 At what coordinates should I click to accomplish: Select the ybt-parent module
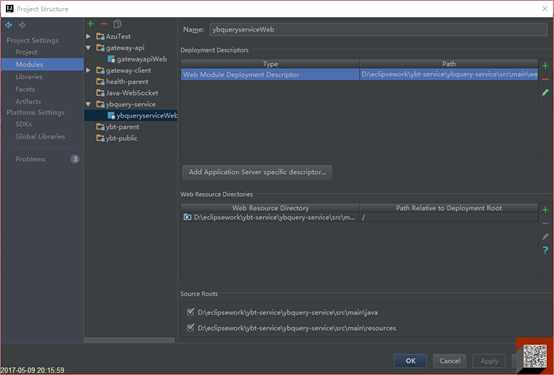pyautogui.click(x=122, y=127)
